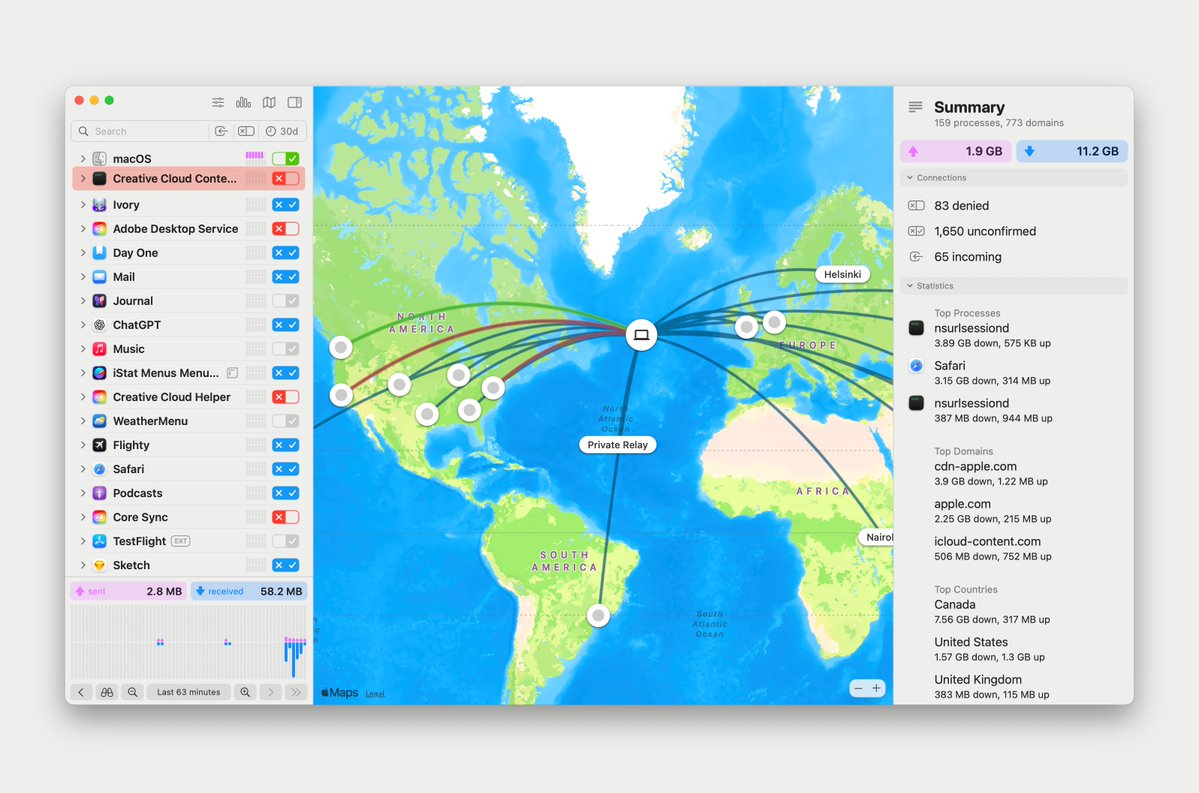Image resolution: width=1199 pixels, height=793 pixels.
Task: Select the Flighty app icon
Action: click(x=99, y=445)
